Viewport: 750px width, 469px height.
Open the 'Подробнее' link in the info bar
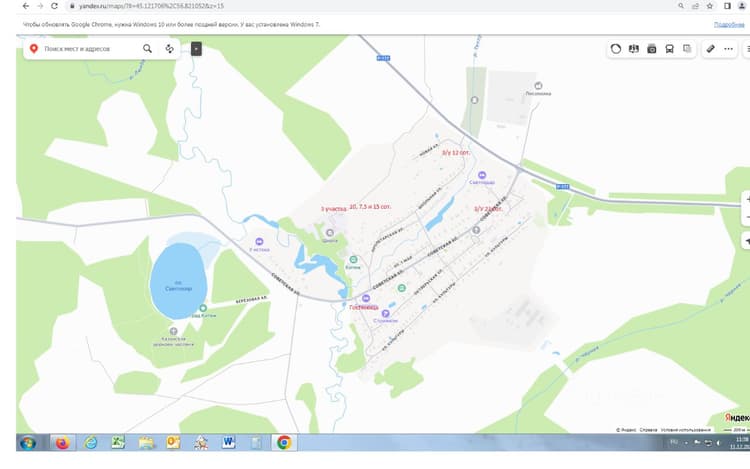pyautogui.click(x=729, y=24)
